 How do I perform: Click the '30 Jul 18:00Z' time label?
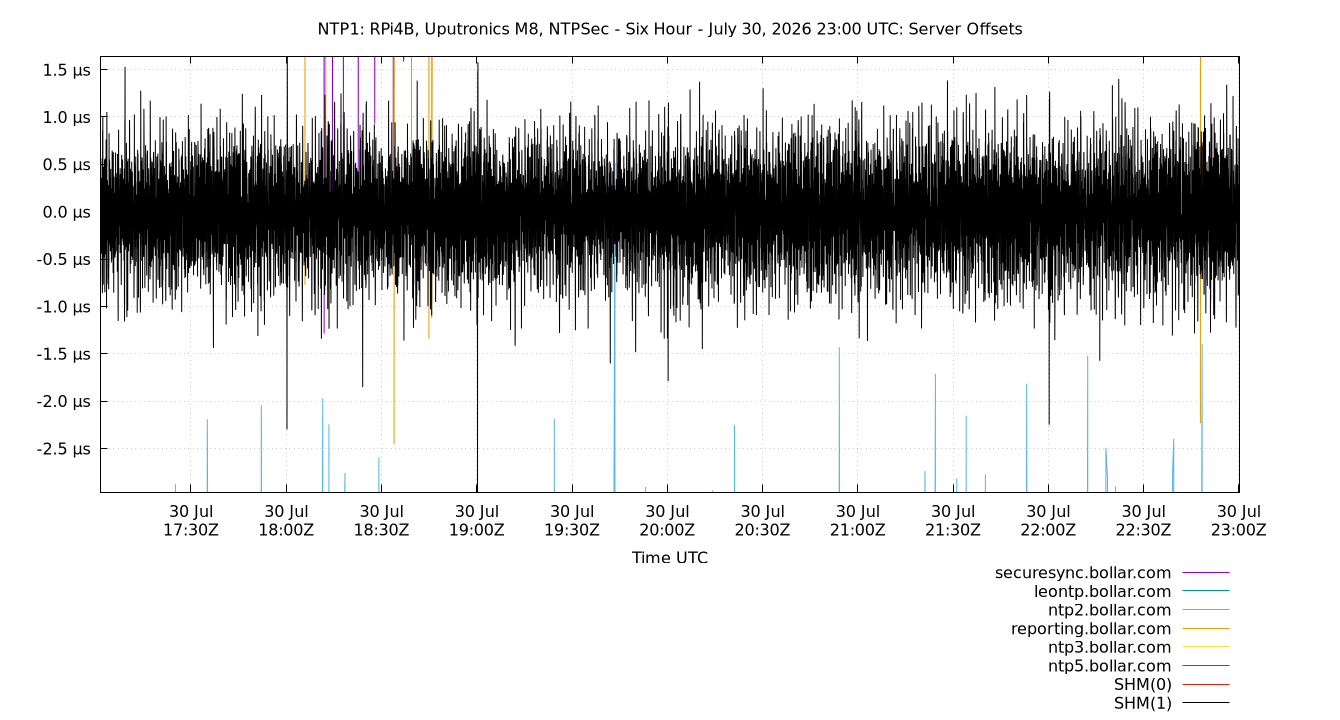point(286,520)
